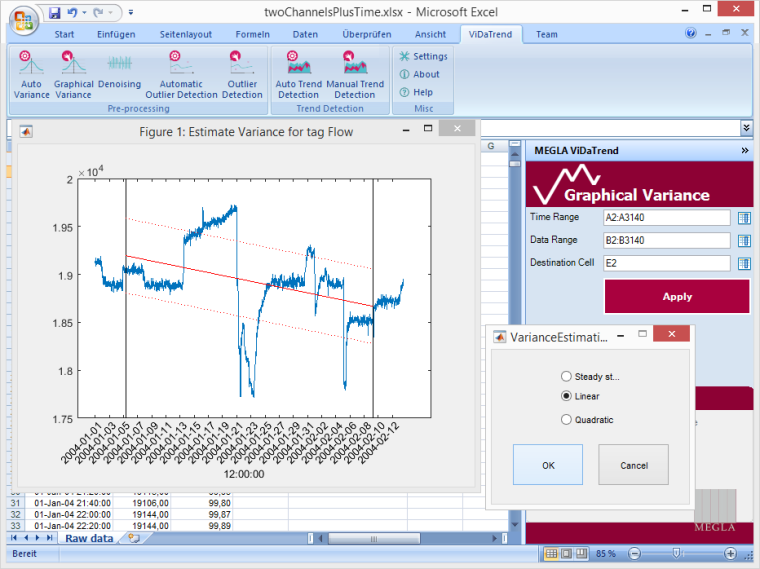
Task: Insert a new worksheet tab
Action: pos(134,538)
